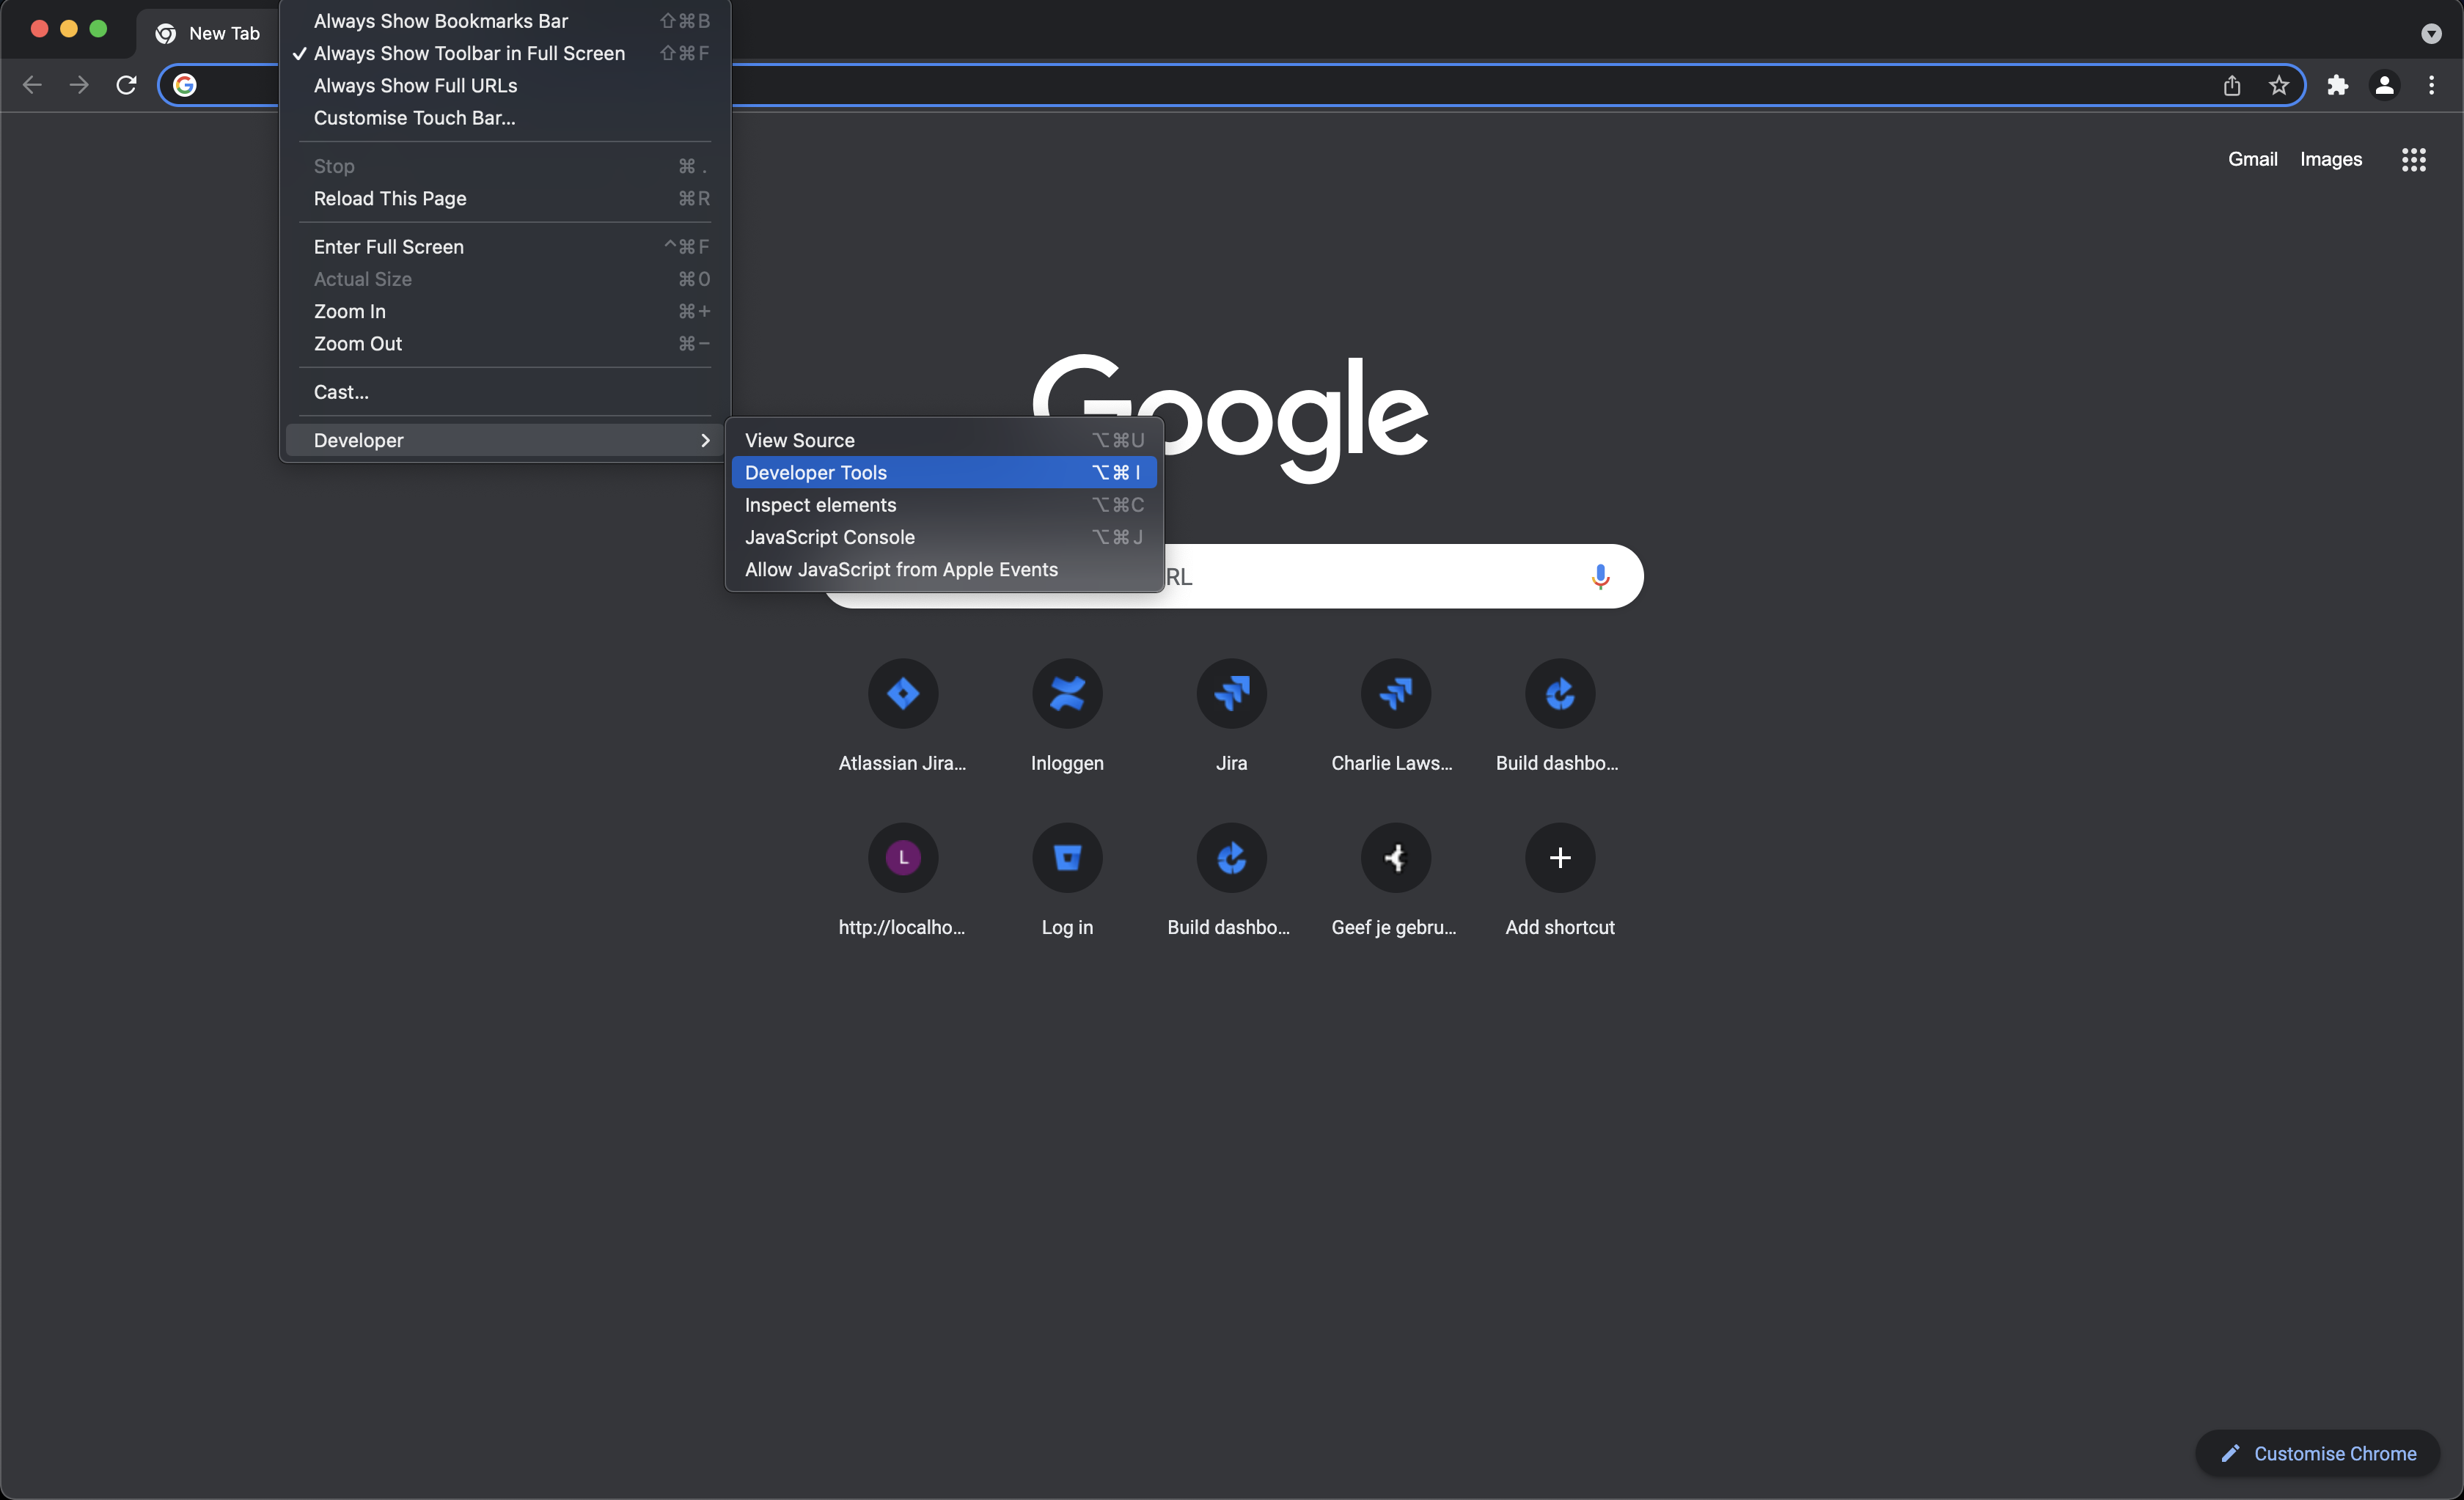Open the Log in shortcut tile
The image size is (2464, 1500).
pos(1067,880)
